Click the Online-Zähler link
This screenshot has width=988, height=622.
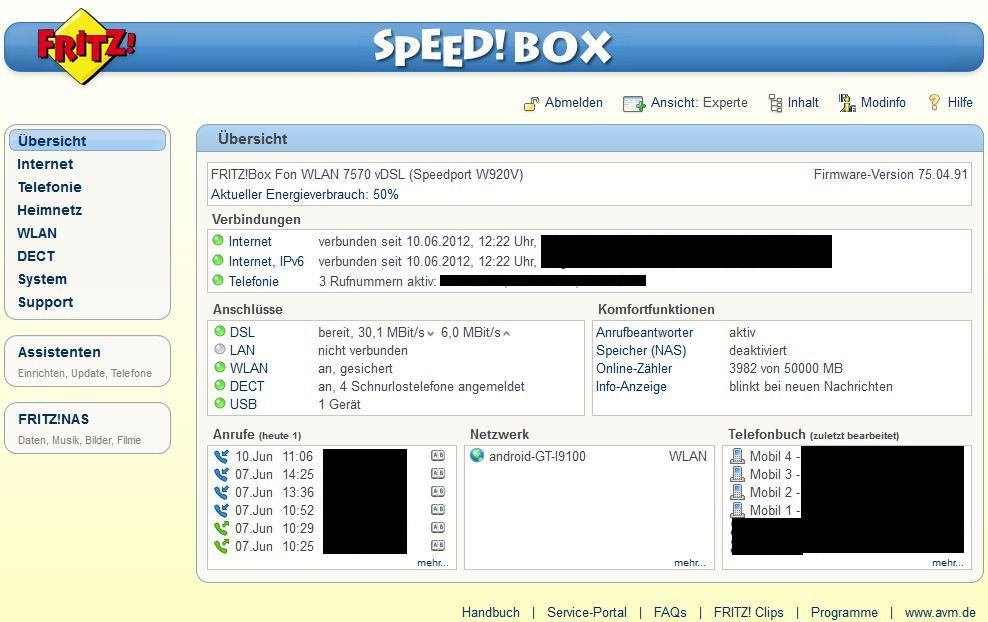tap(634, 368)
